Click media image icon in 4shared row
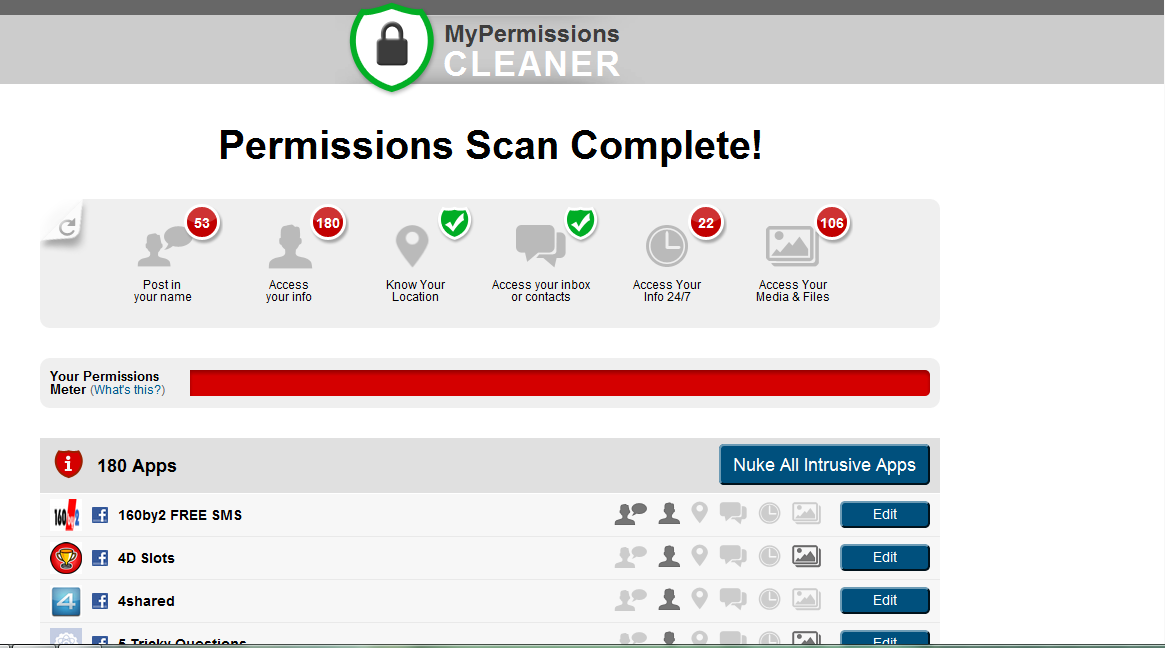Viewport: 1165px width, 648px height. [x=806, y=599]
